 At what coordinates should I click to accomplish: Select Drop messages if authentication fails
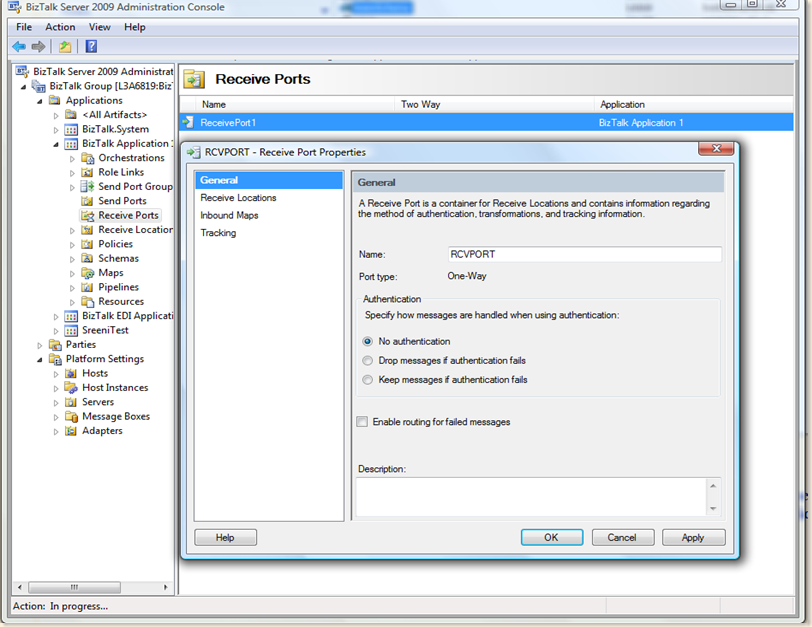click(x=368, y=361)
